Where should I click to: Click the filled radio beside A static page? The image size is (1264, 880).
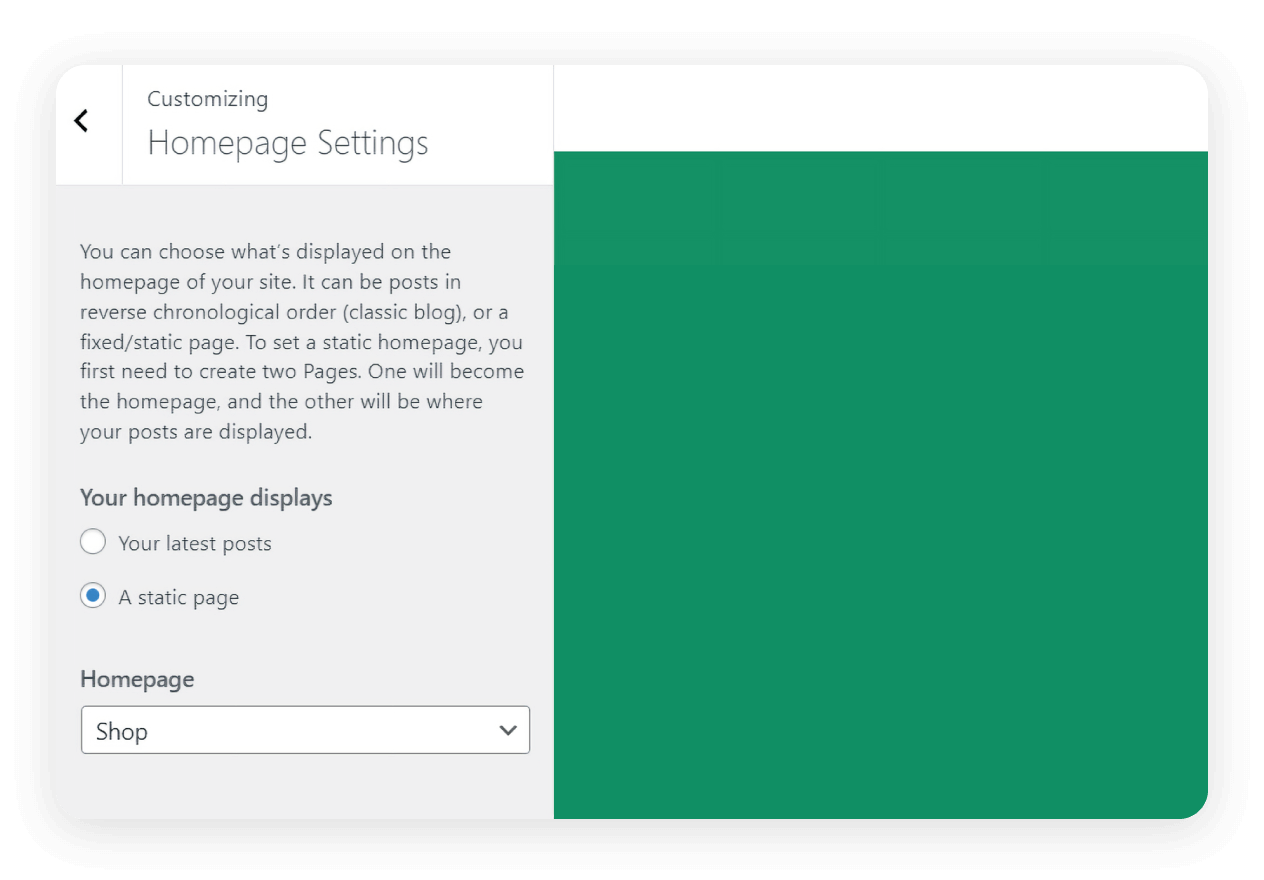click(x=92, y=595)
